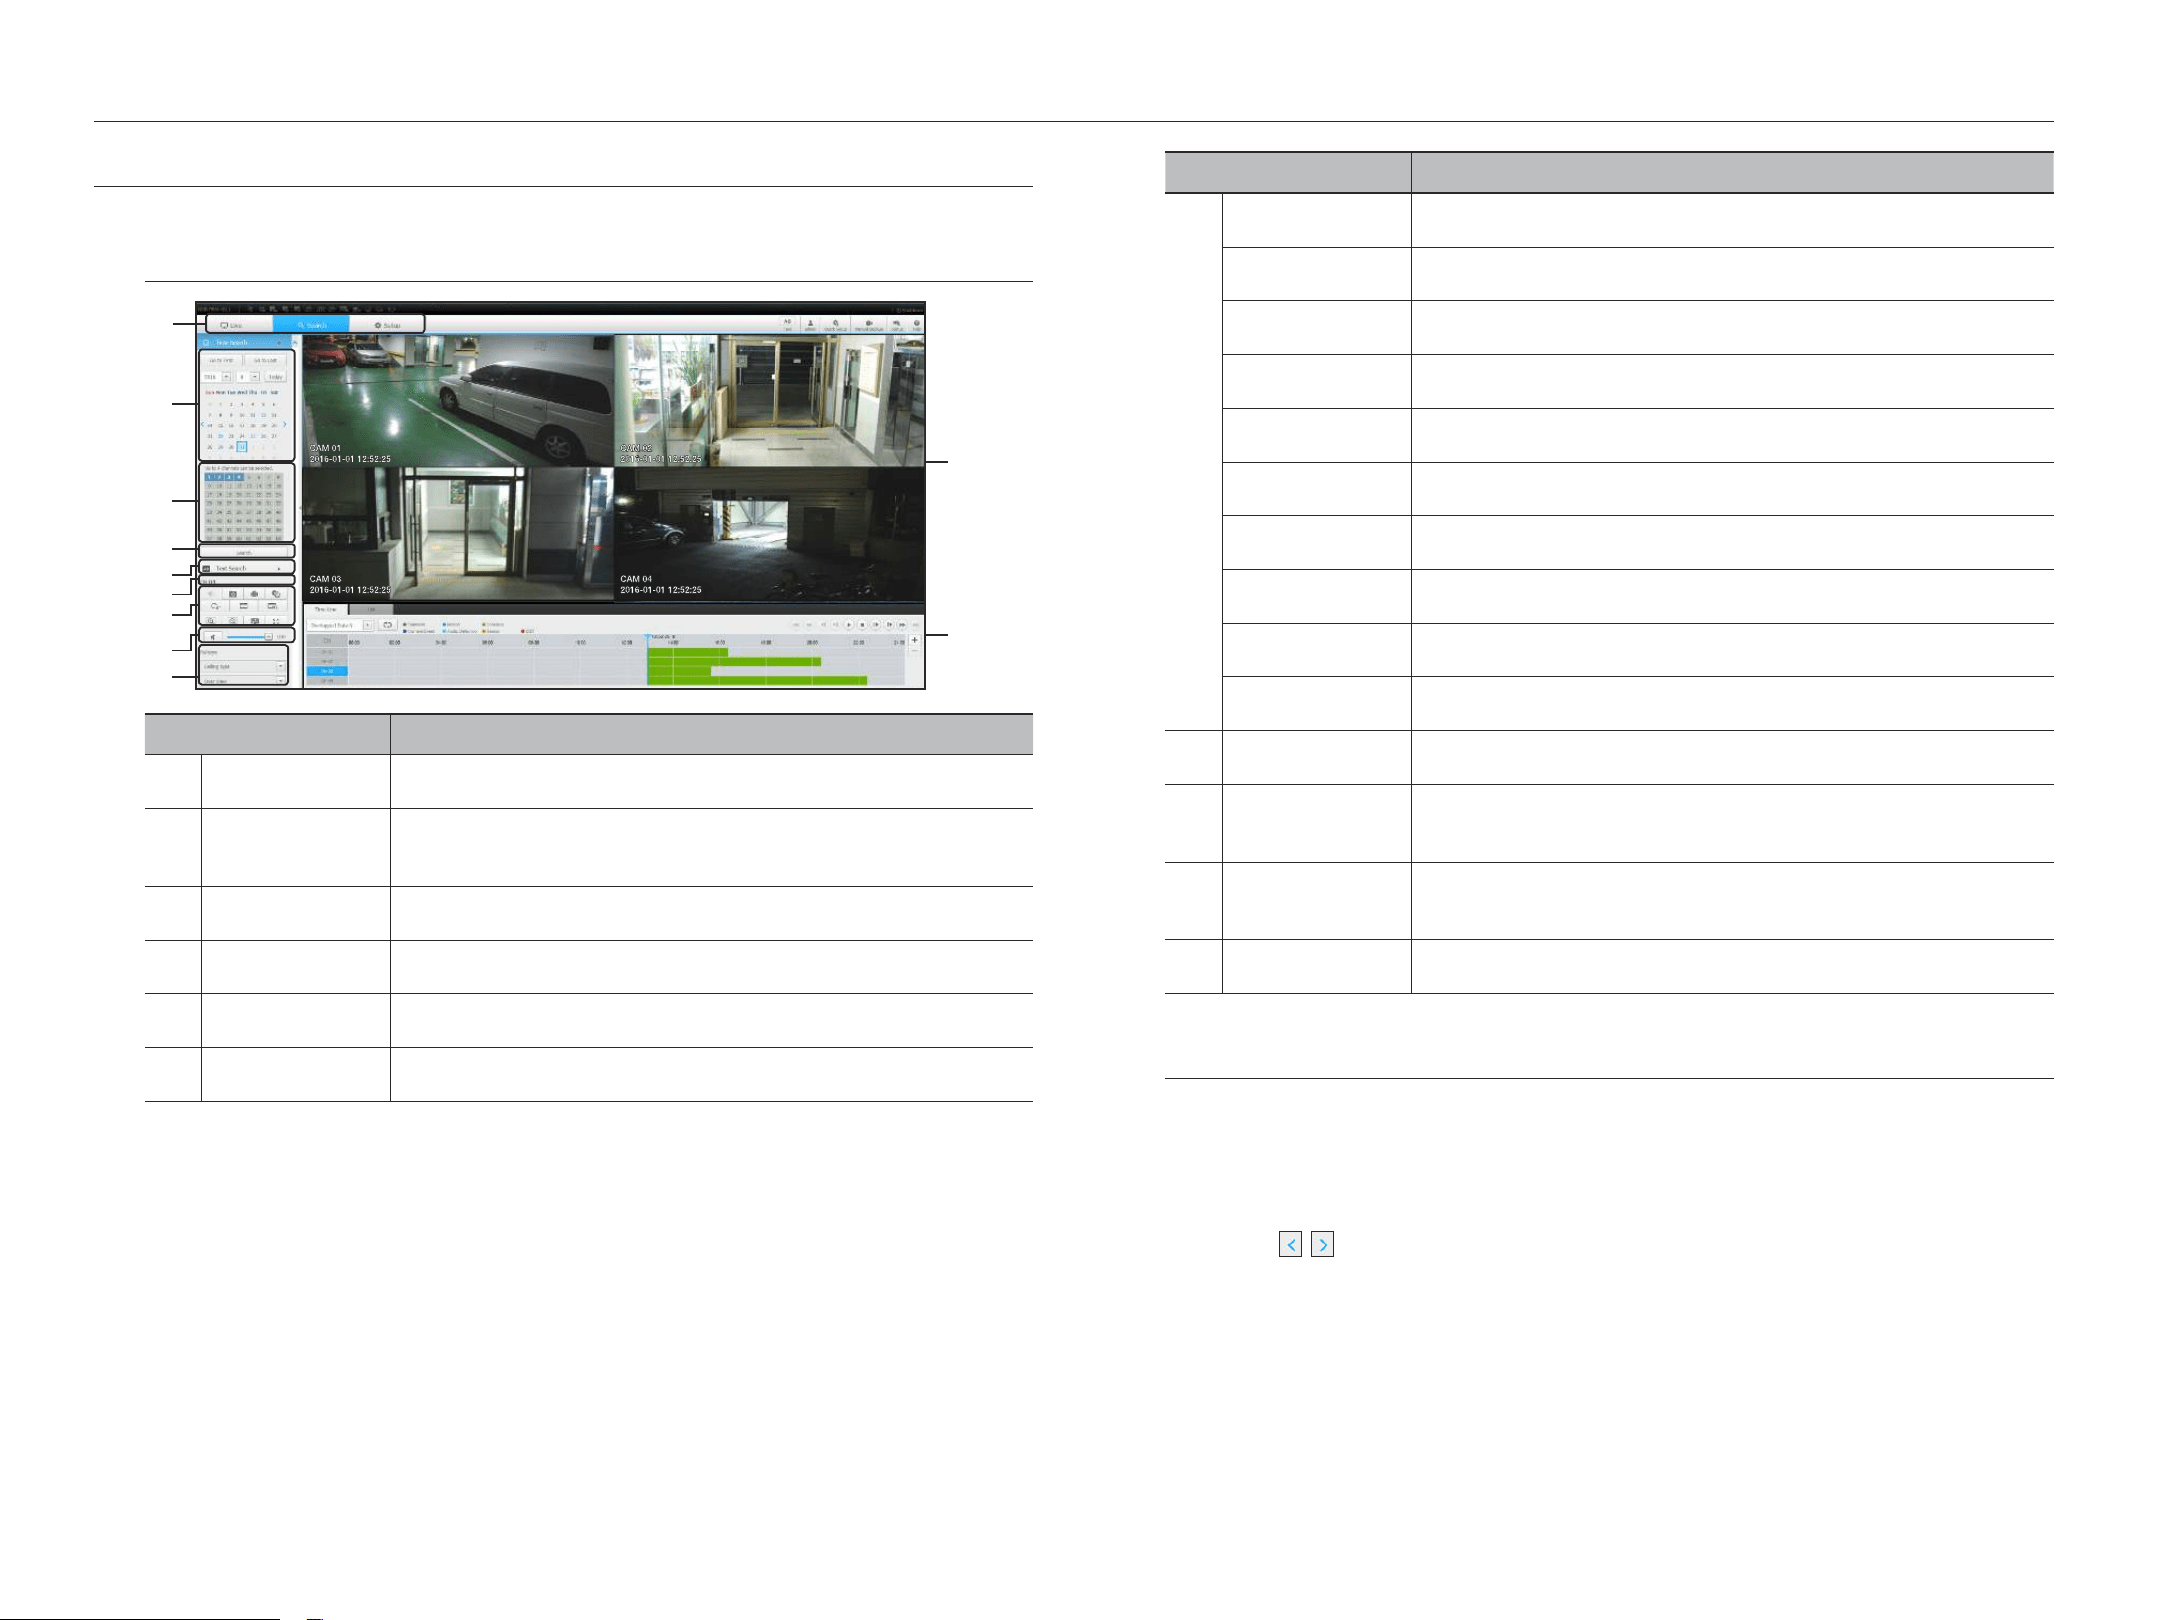Toggle channel 2 in the channel grid

coord(219,477)
